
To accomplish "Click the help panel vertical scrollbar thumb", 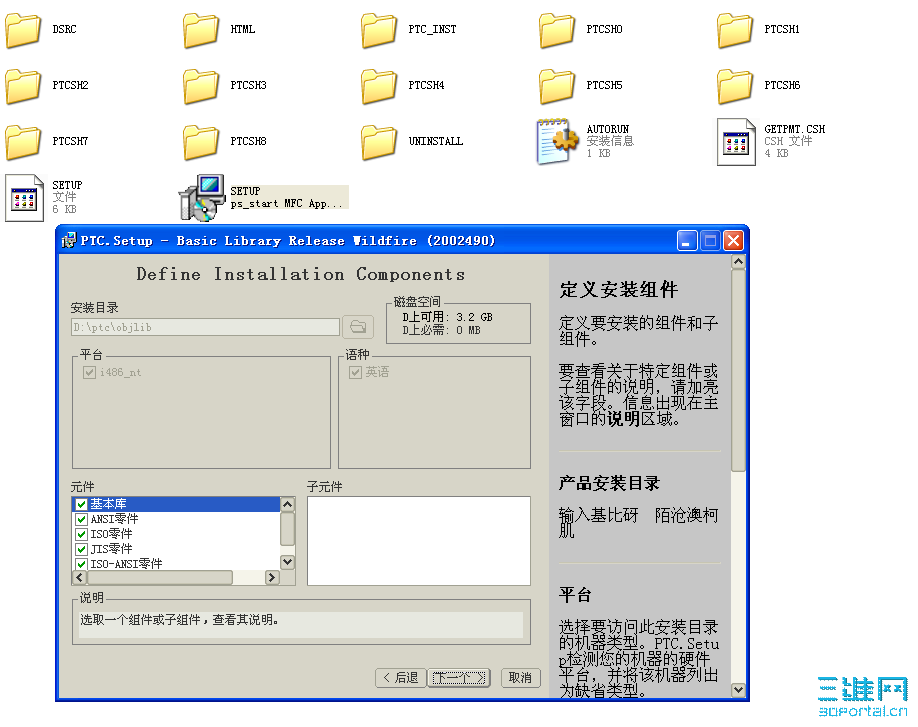I will click(738, 371).
